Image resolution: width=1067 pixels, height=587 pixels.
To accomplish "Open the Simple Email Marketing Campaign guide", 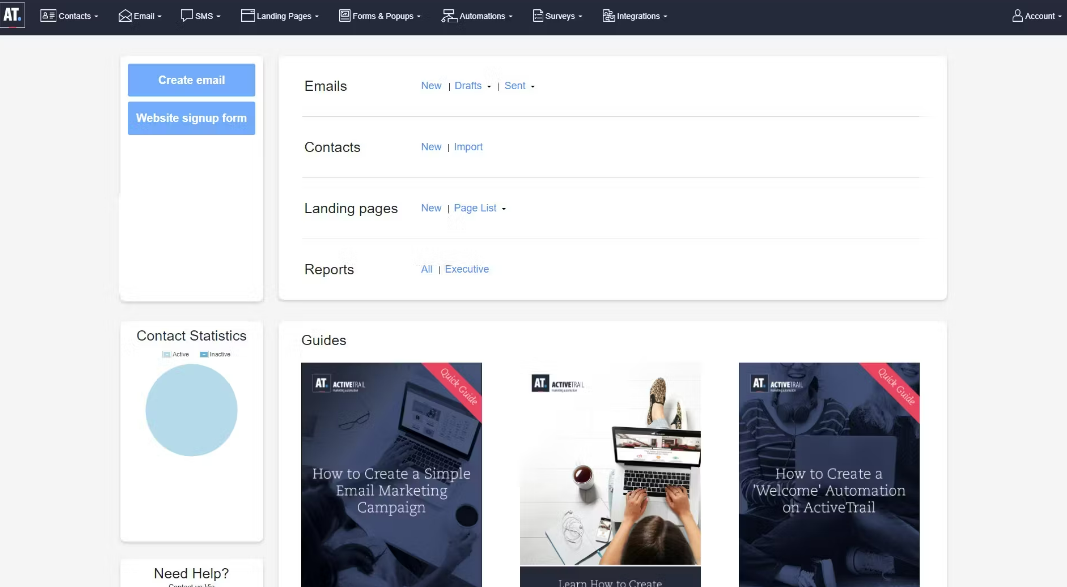I will coord(391,475).
